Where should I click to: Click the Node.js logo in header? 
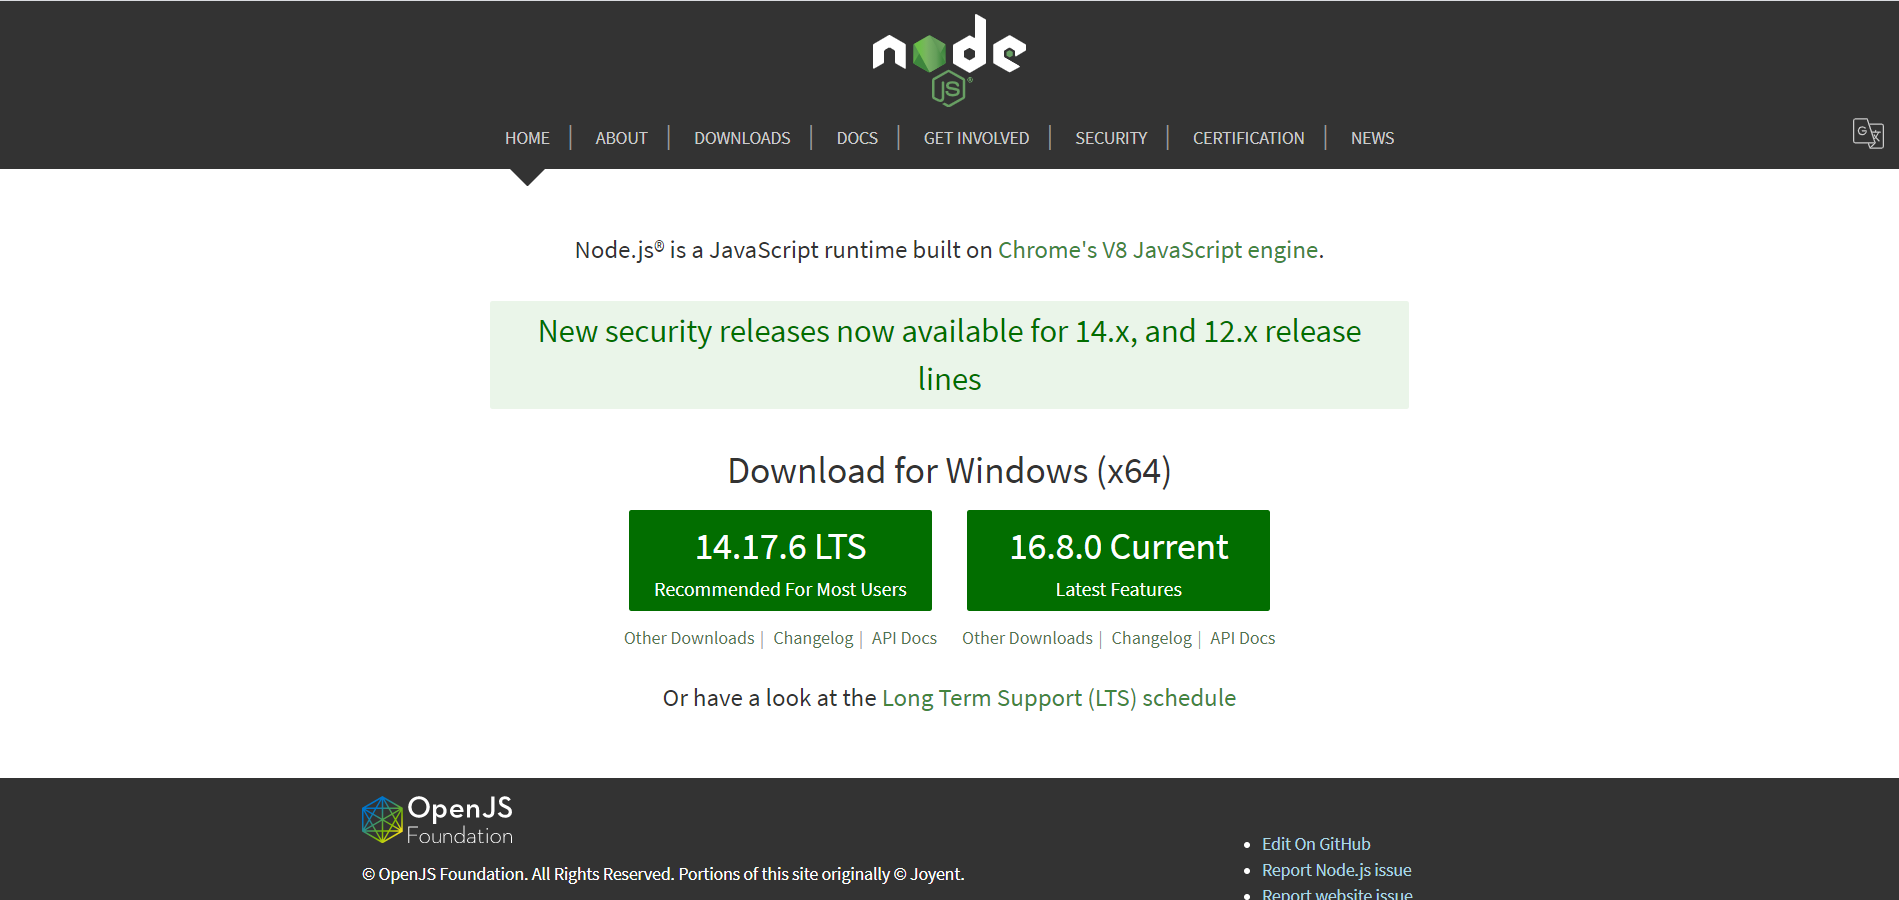[949, 60]
